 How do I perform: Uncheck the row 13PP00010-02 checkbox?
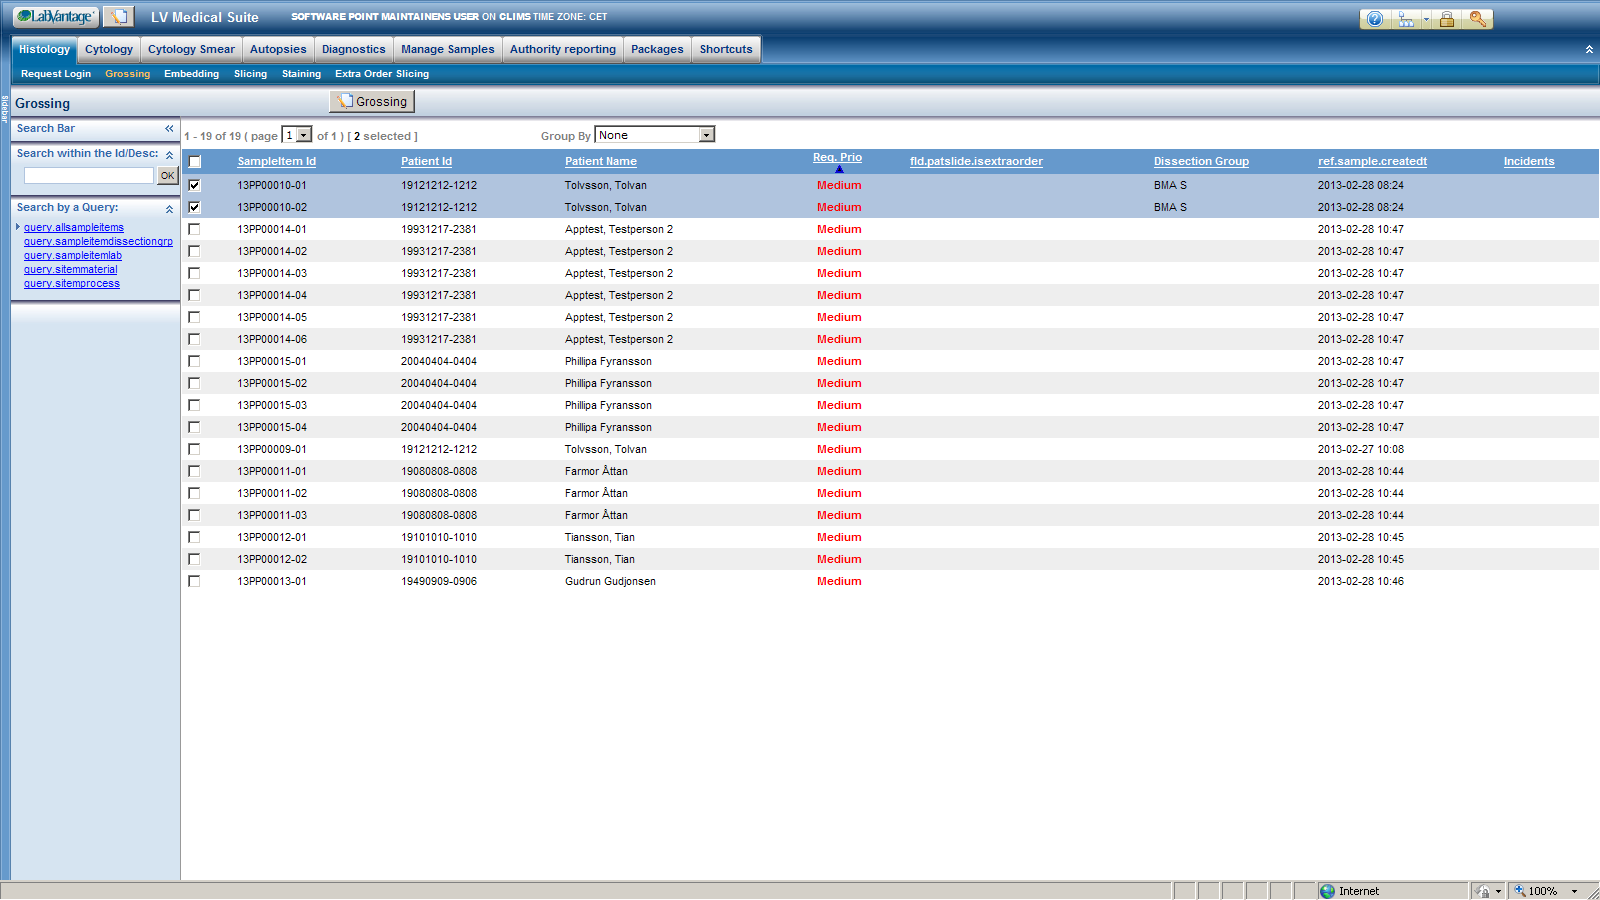pyautogui.click(x=194, y=207)
